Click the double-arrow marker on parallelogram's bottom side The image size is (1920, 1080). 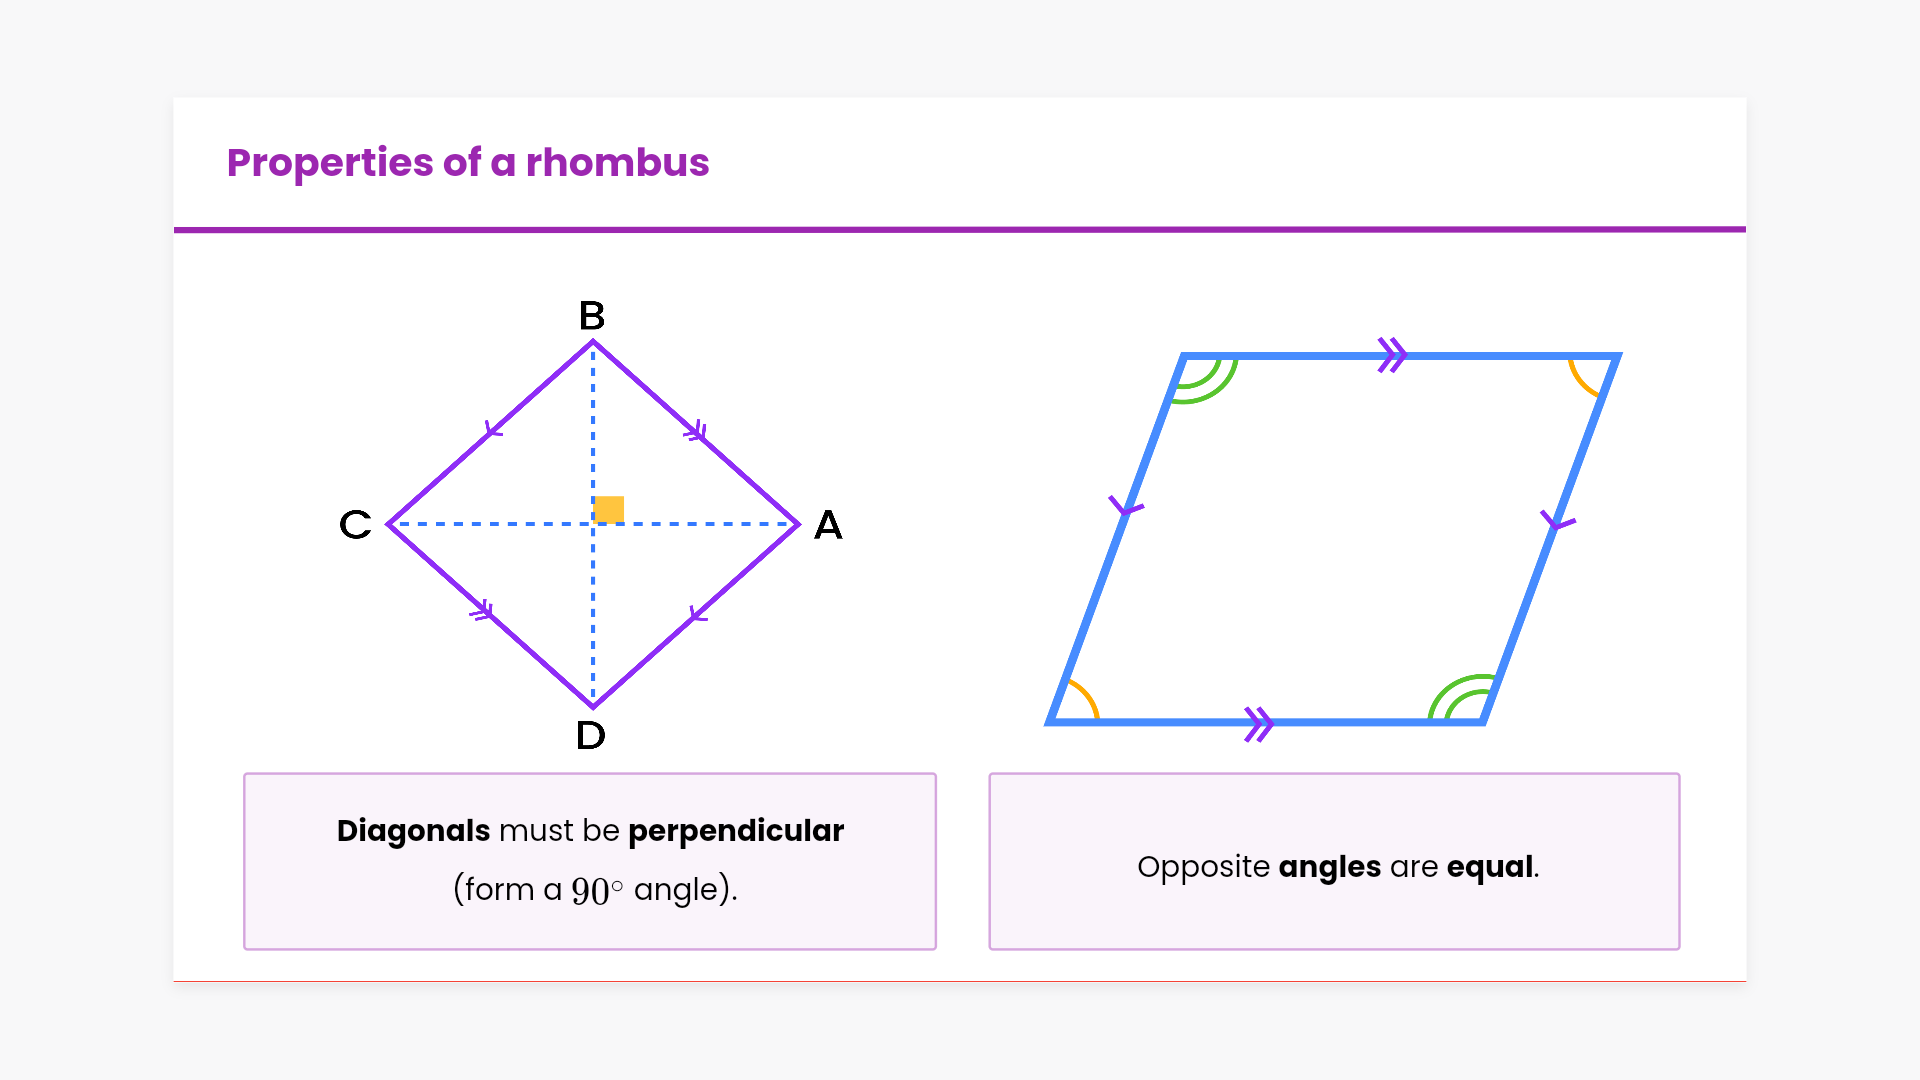pos(1258,723)
